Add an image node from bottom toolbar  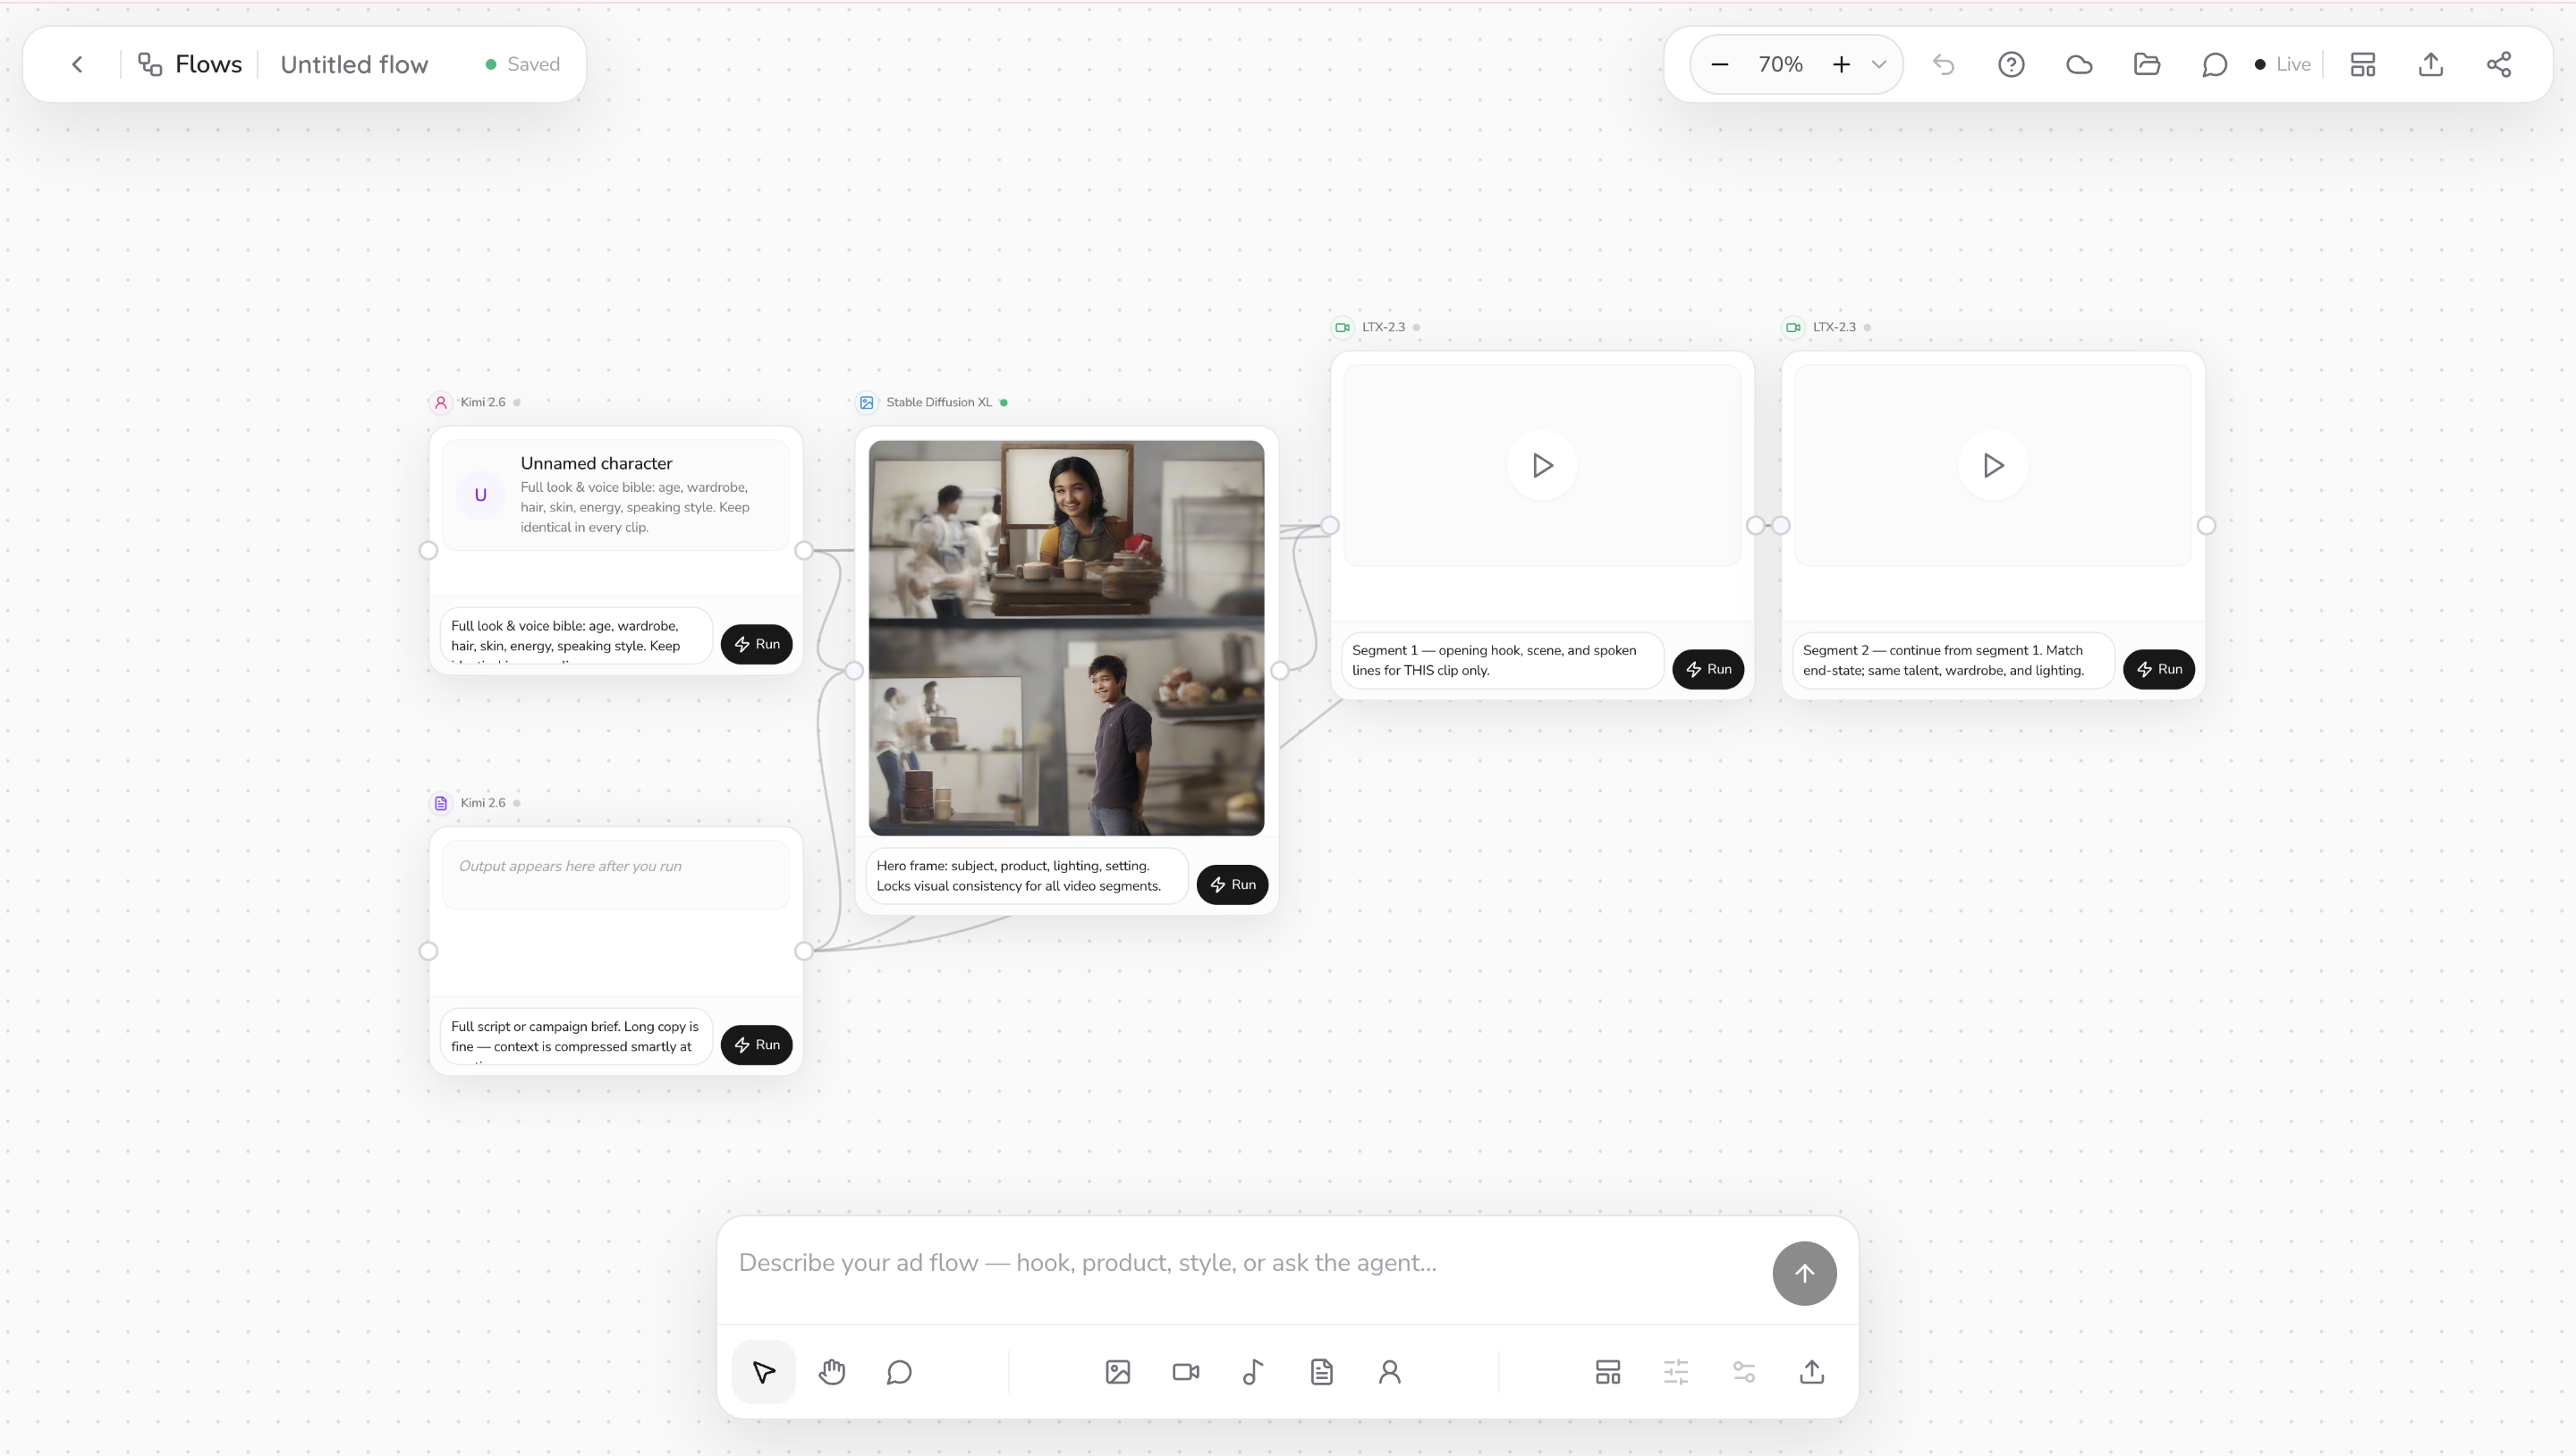click(x=1118, y=1372)
